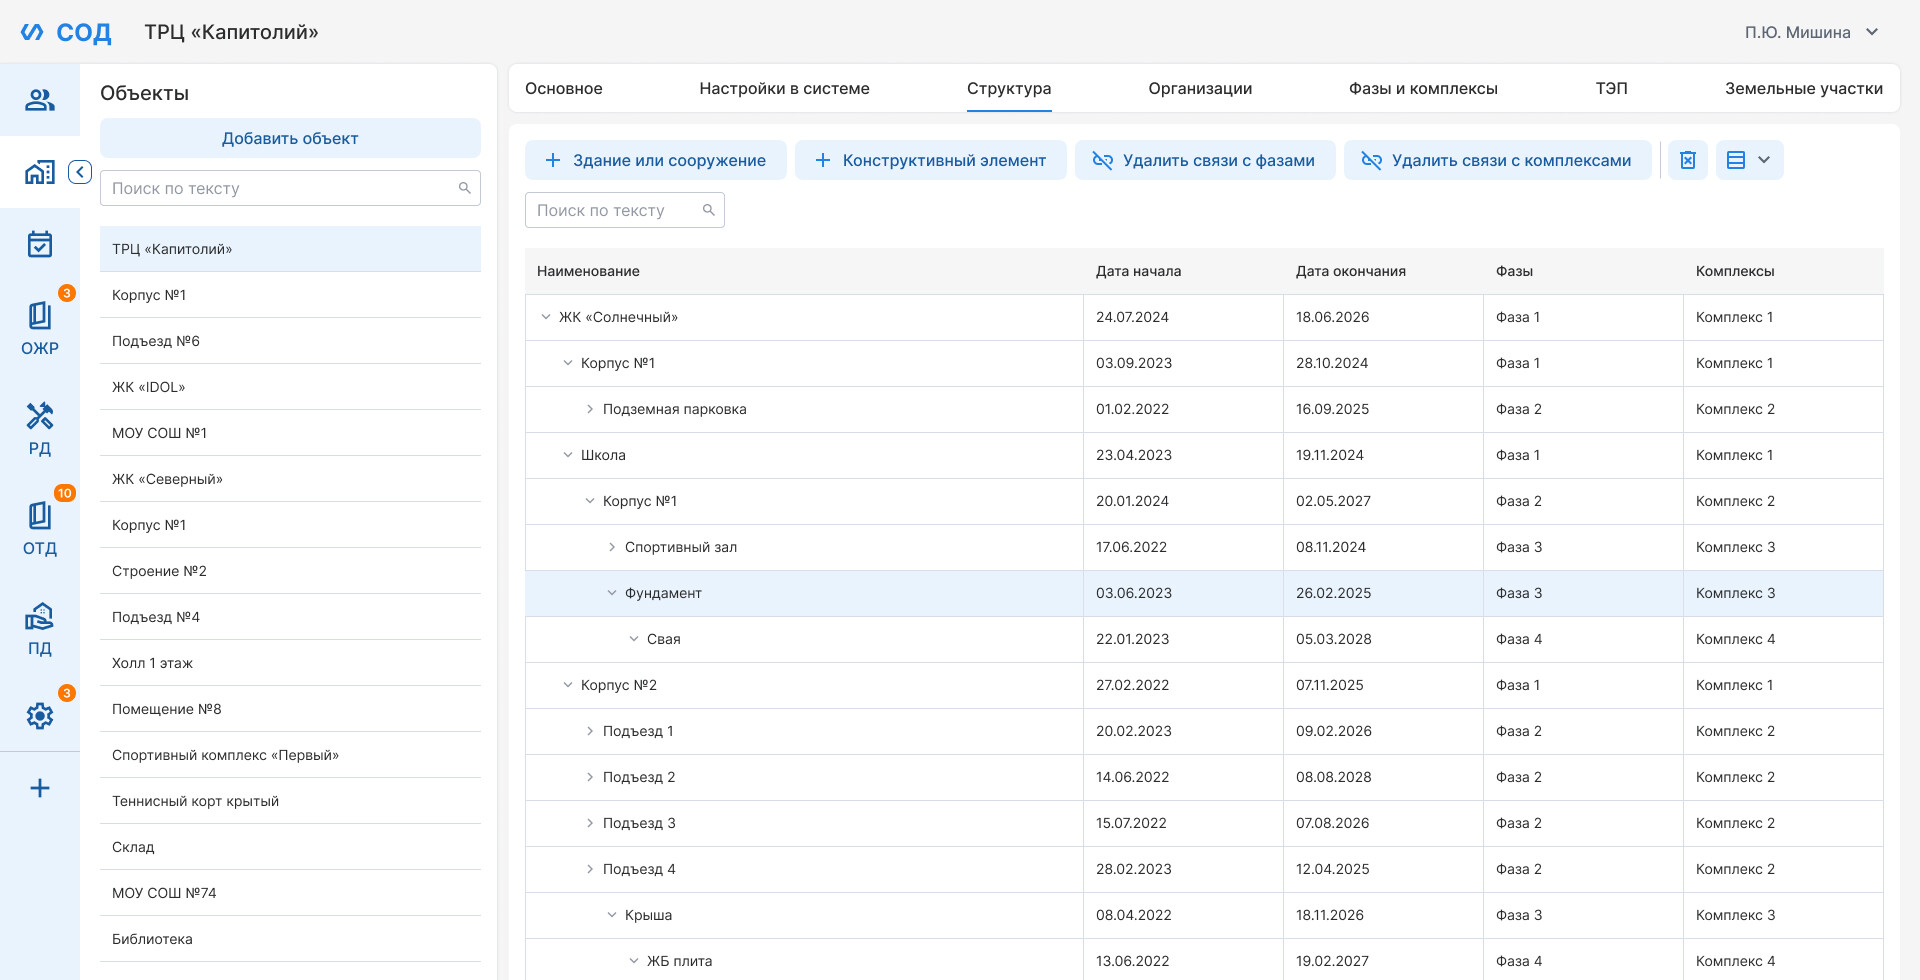Collapse the first Корпус №1 row under ЖК «Солнечный»
Viewport: 1920px width, 980px height.
tap(568, 363)
